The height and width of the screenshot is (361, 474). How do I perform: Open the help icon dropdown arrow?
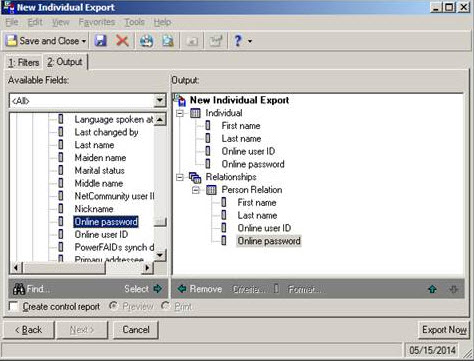pos(250,41)
